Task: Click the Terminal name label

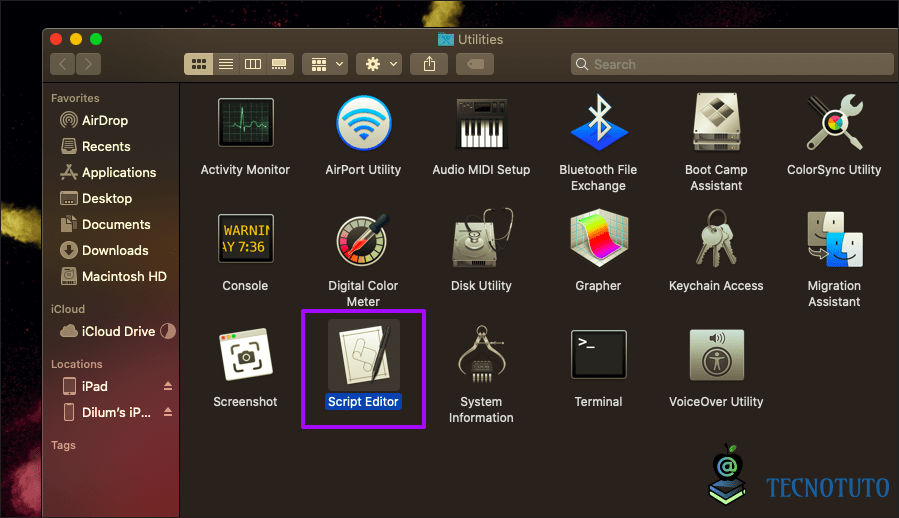Action: coord(599,402)
